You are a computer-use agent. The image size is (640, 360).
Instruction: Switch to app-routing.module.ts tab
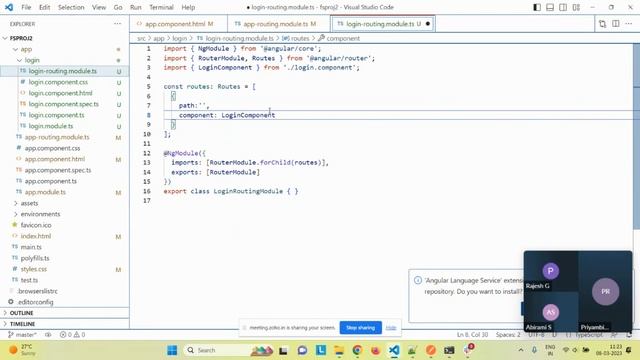pos(278,24)
